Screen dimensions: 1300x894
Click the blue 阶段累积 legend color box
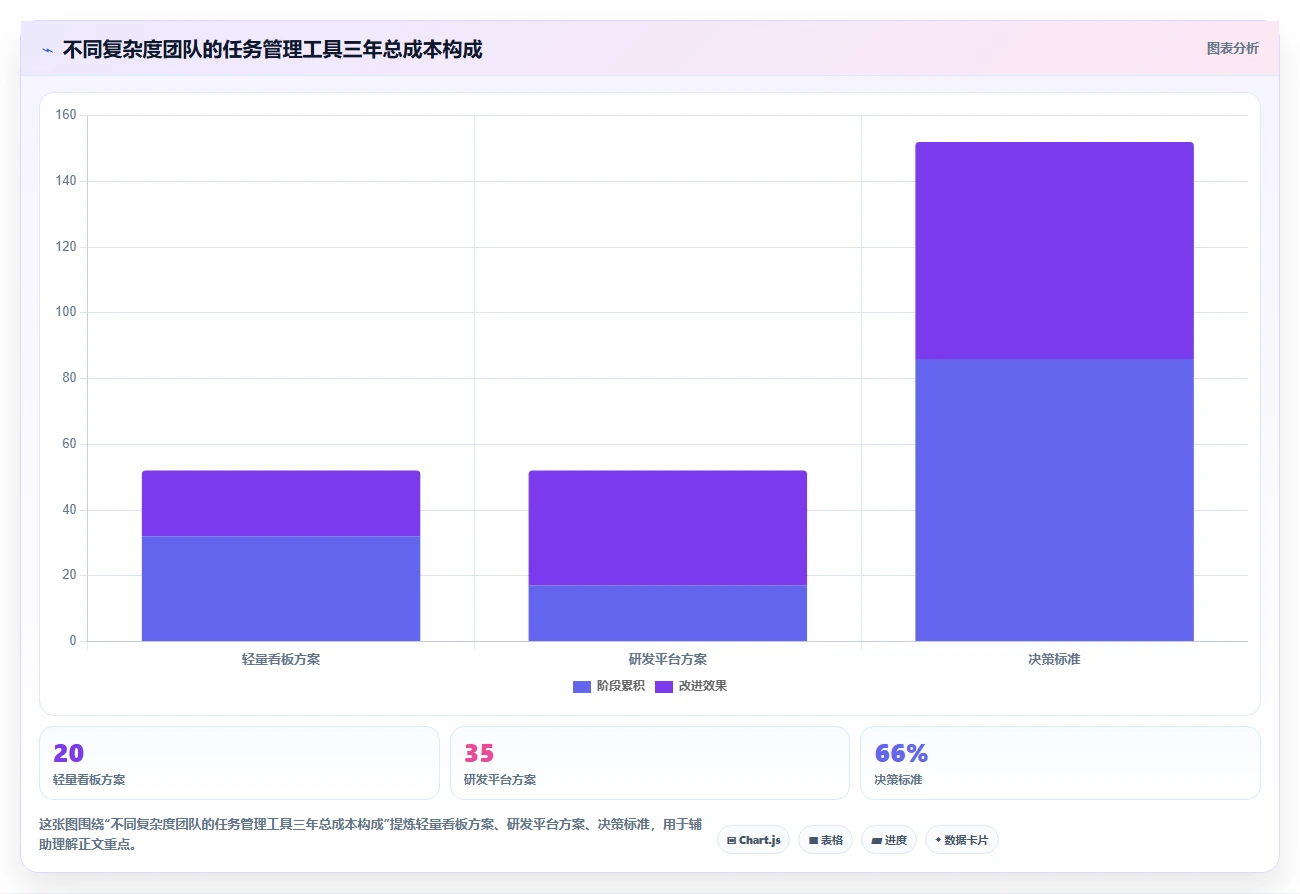click(x=582, y=687)
